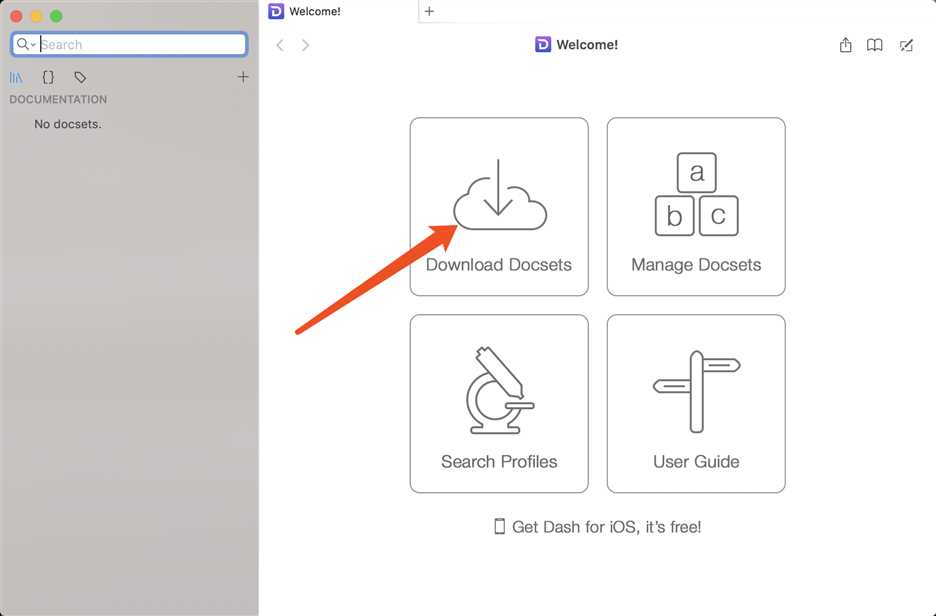Show the docsets library sidebar view

[16, 78]
